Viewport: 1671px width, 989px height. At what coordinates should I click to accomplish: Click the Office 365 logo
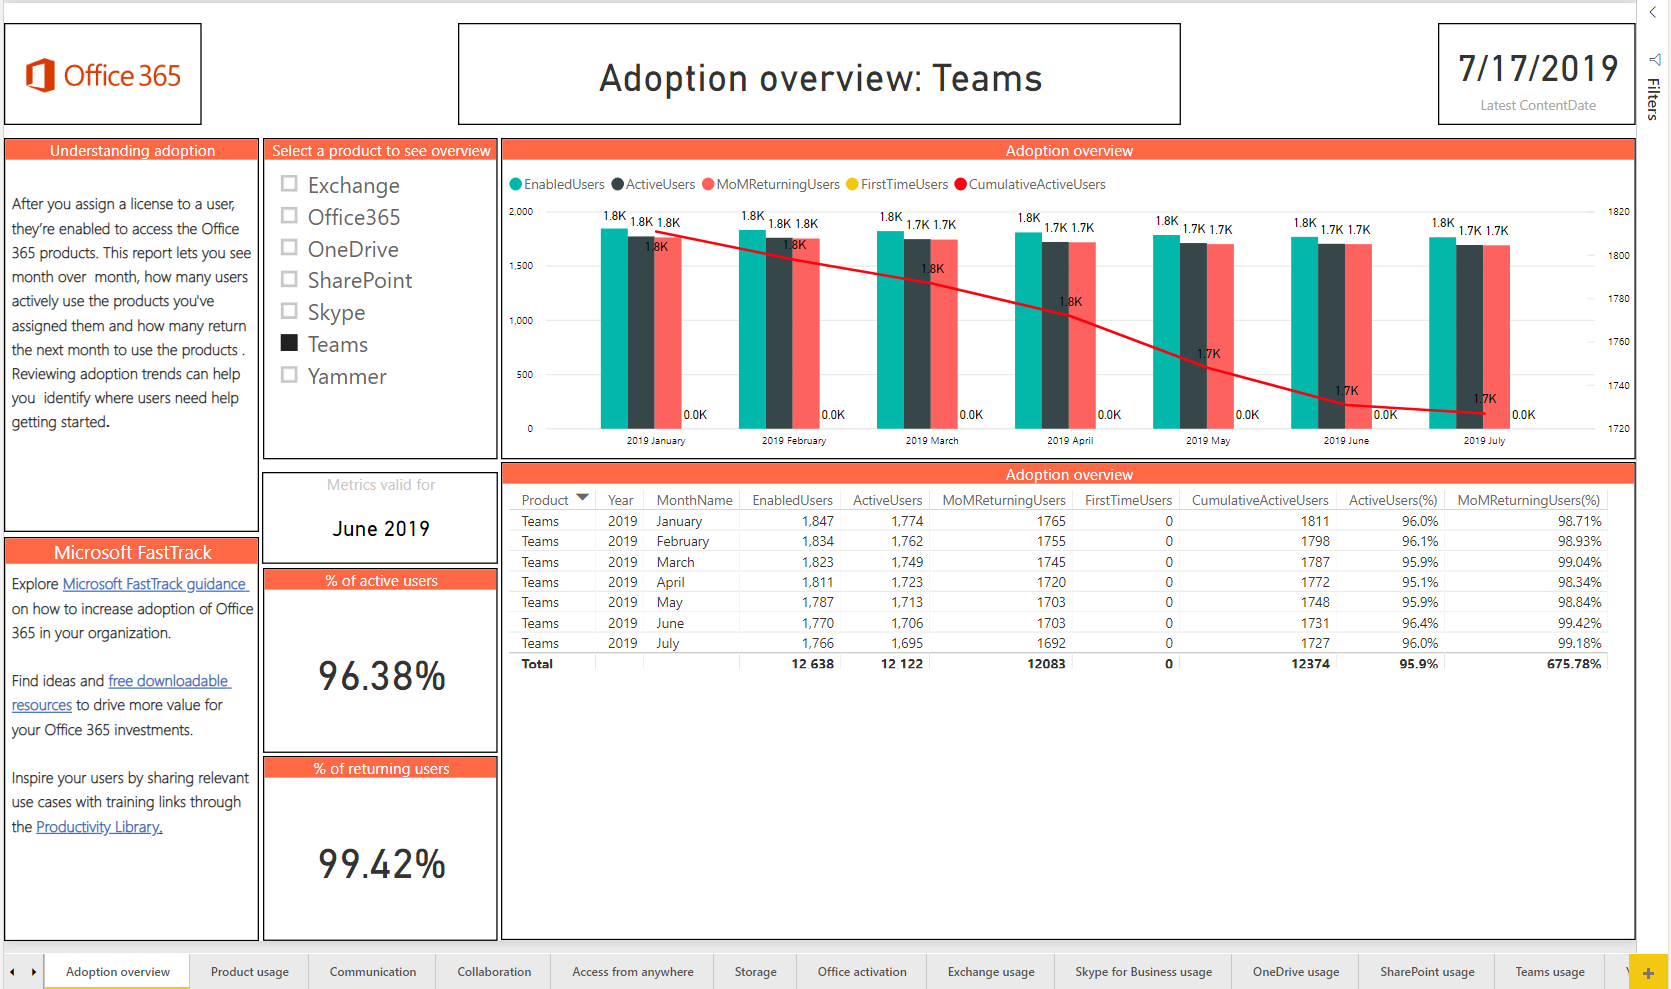[102, 74]
